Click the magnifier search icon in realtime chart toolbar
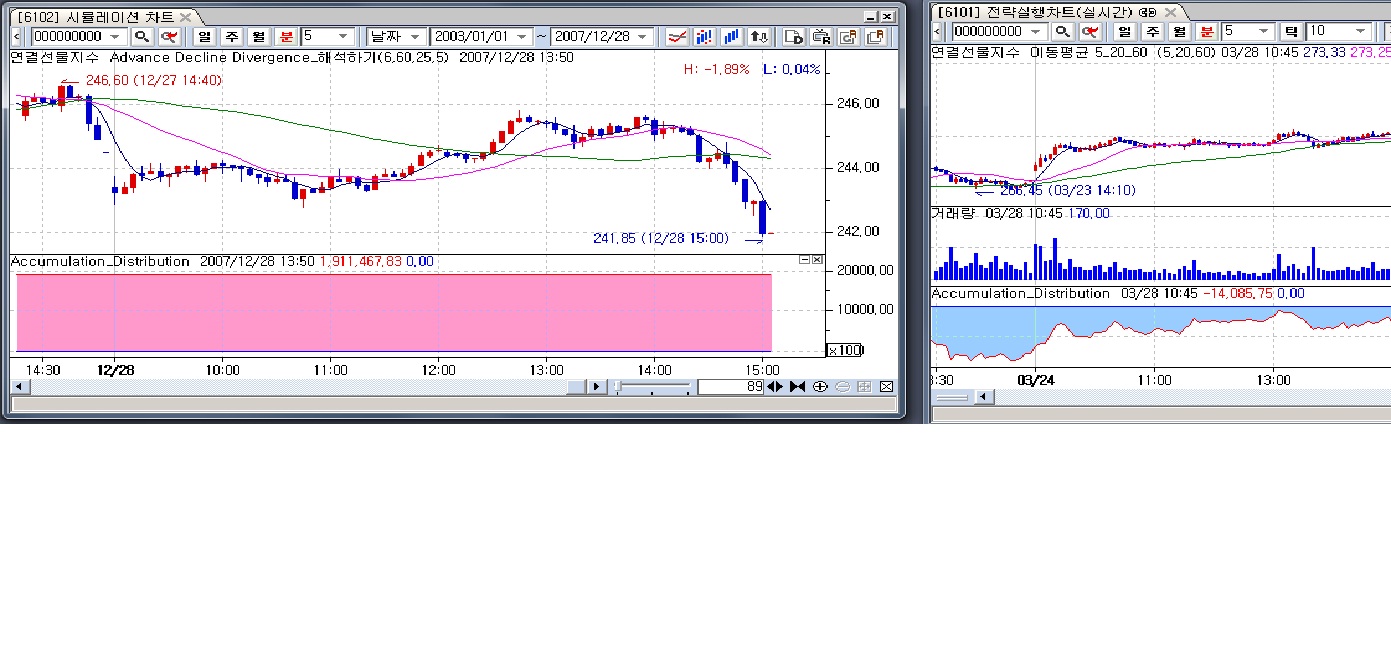The width and height of the screenshot is (1391, 648). pos(1064,32)
